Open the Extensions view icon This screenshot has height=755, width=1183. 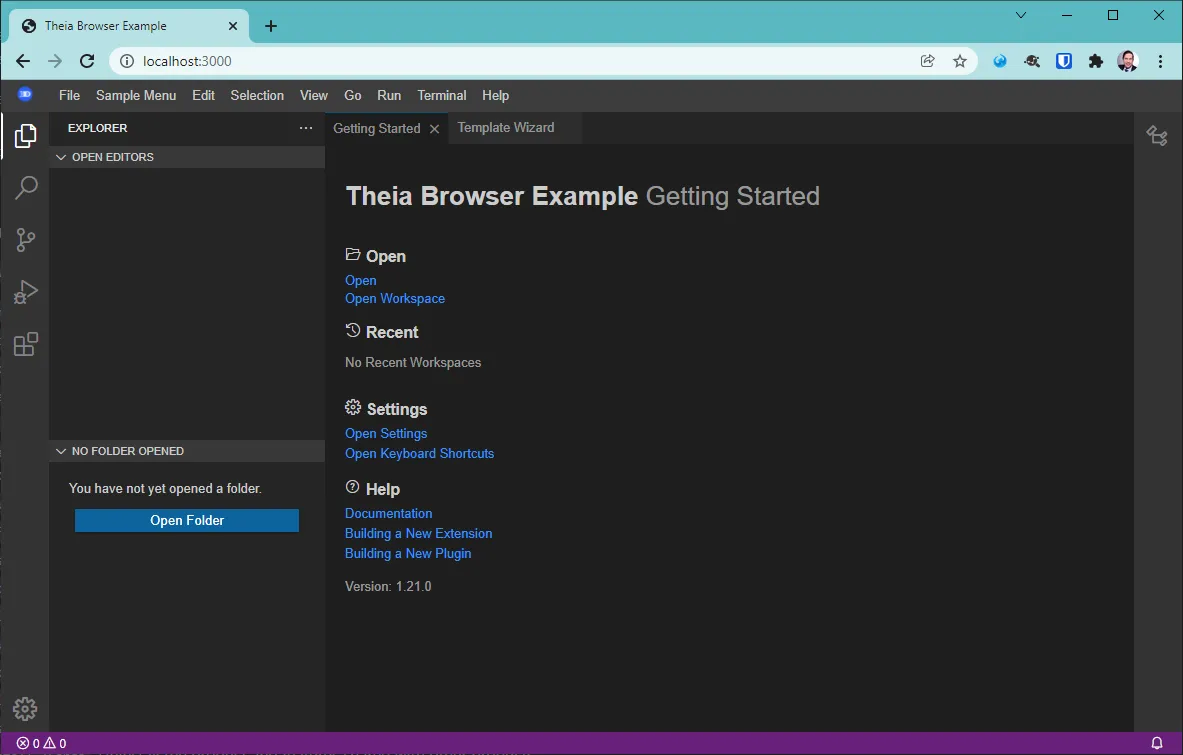pos(26,345)
